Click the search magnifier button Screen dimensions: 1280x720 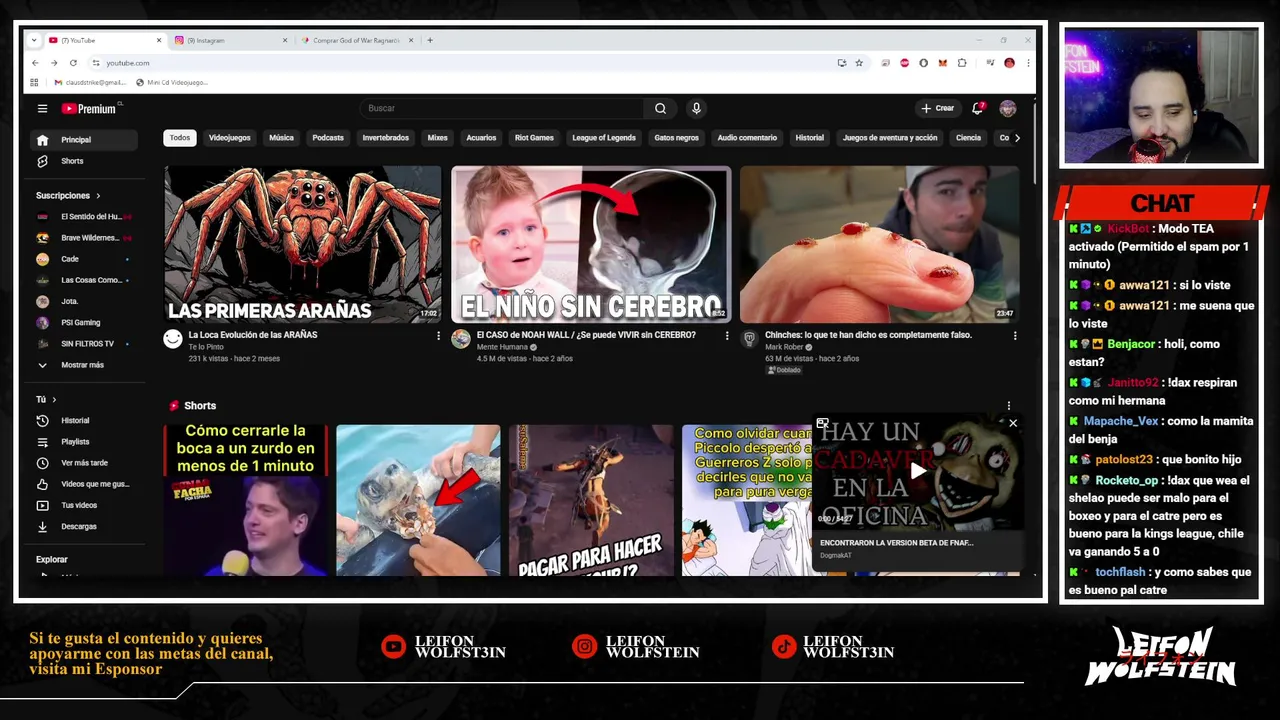pyautogui.click(x=660, y=108)
